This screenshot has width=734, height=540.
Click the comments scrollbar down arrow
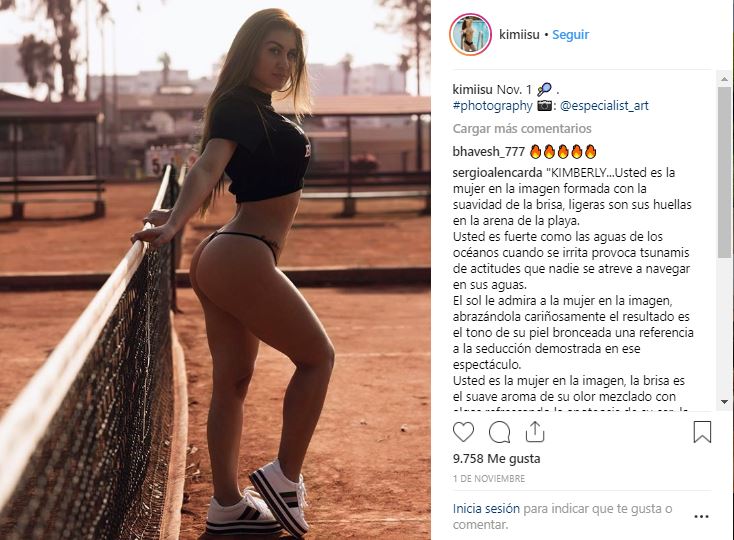pos(724,402)
